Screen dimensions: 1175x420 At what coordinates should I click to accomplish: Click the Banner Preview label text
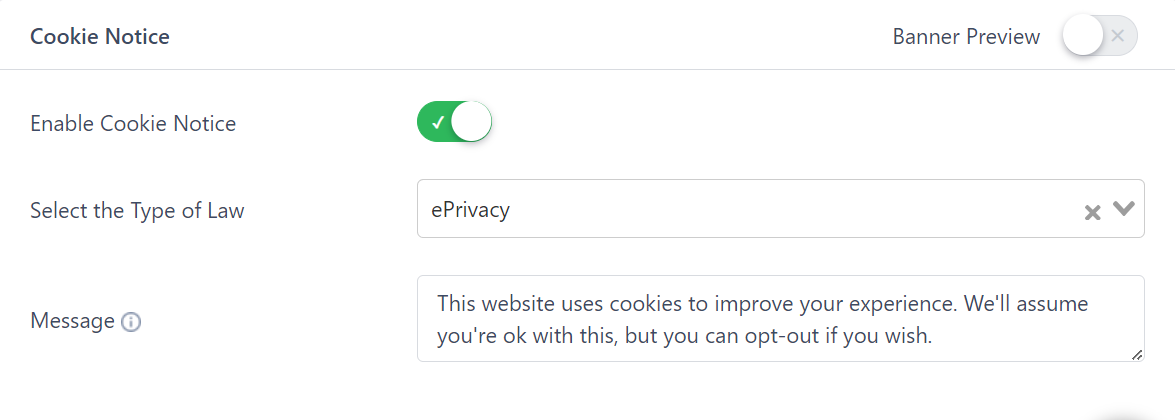[966, 36]
